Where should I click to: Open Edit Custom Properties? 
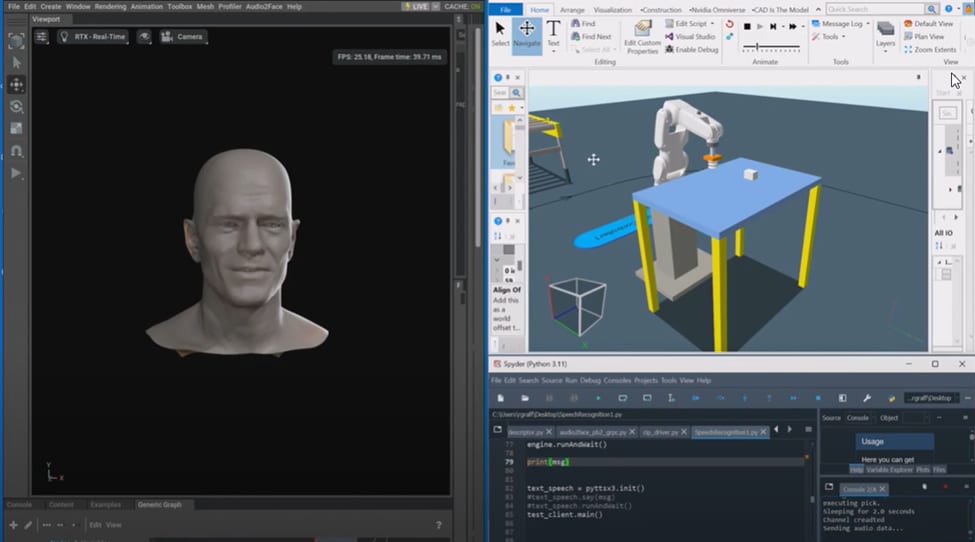click(x=642, y=37)
